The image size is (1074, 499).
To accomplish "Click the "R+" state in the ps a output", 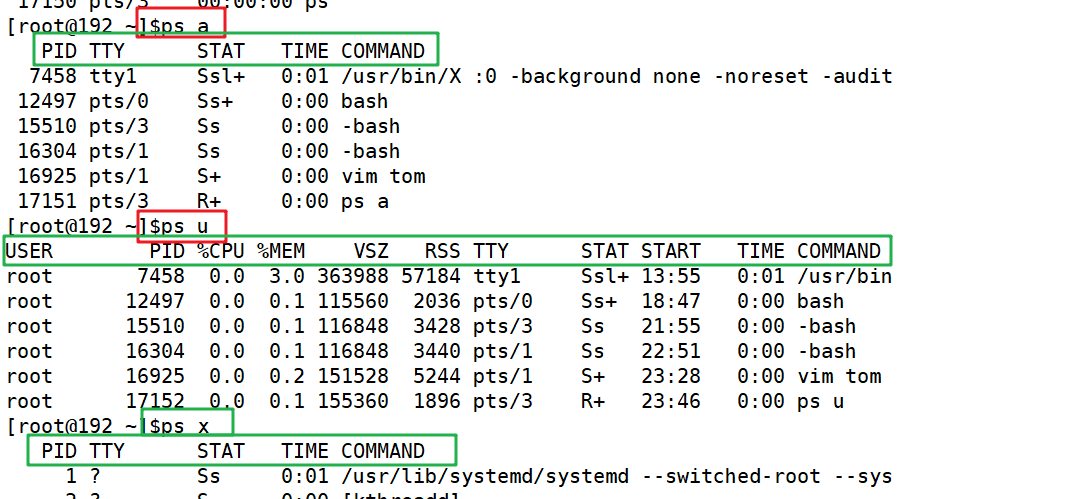I will [x=210, y=201].
